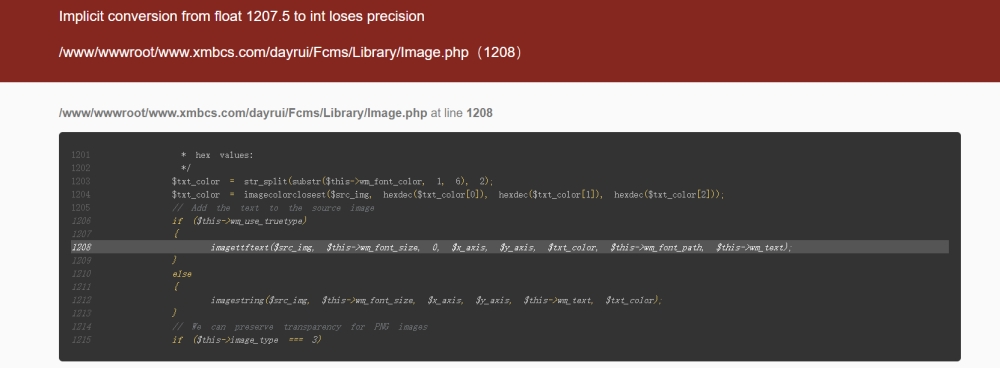Screen dimensions: 1000x368
Task: Click line number 1201 in the gutter
Action: click(x=81, y=155)
